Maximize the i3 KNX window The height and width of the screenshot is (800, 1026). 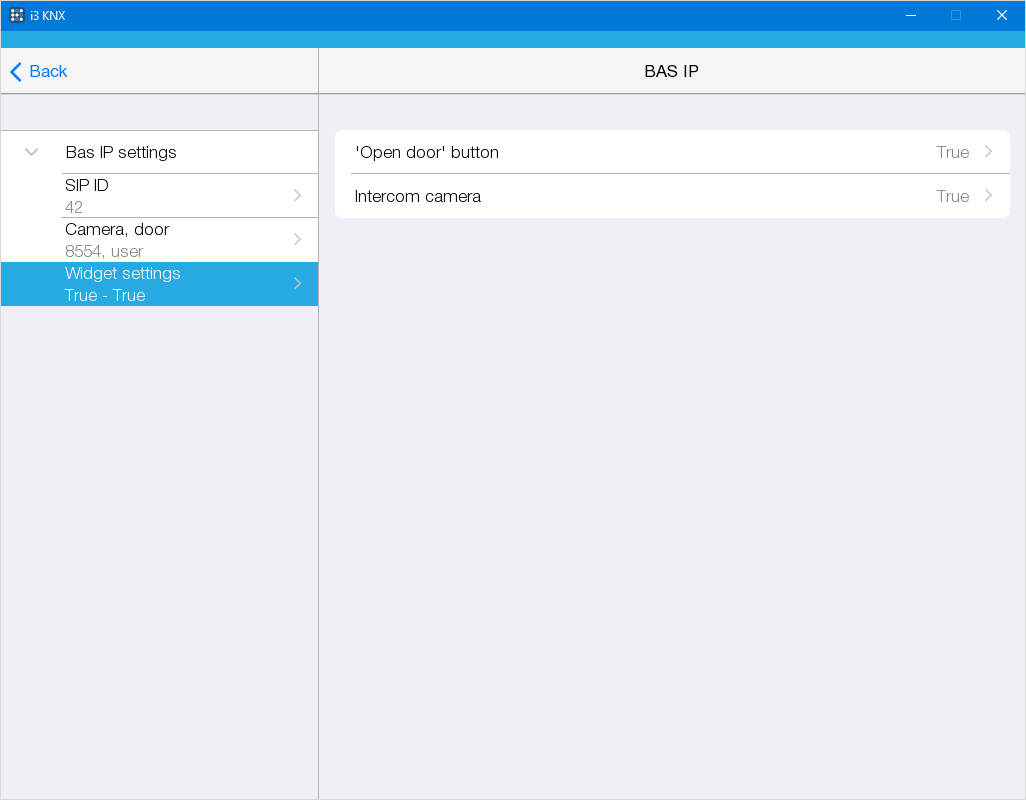click(956, 15)
